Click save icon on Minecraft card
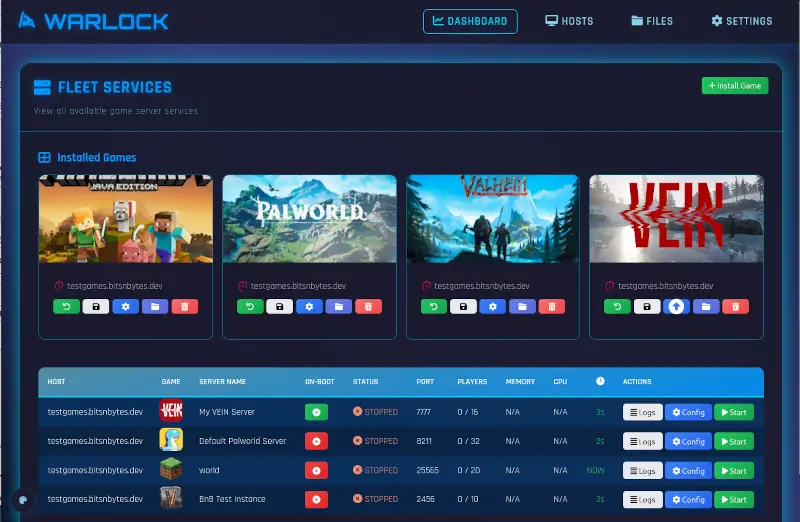Screen dimensions: 800x522 [96, 307]
